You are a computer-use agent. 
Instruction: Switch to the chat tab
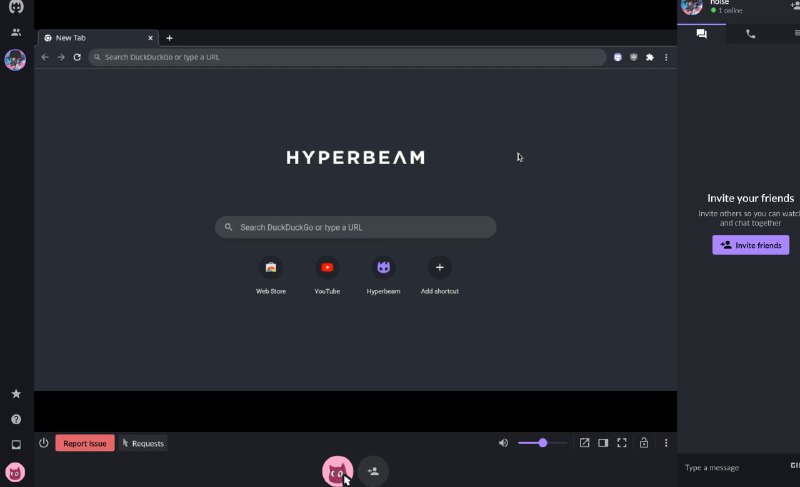pos(702,34)
